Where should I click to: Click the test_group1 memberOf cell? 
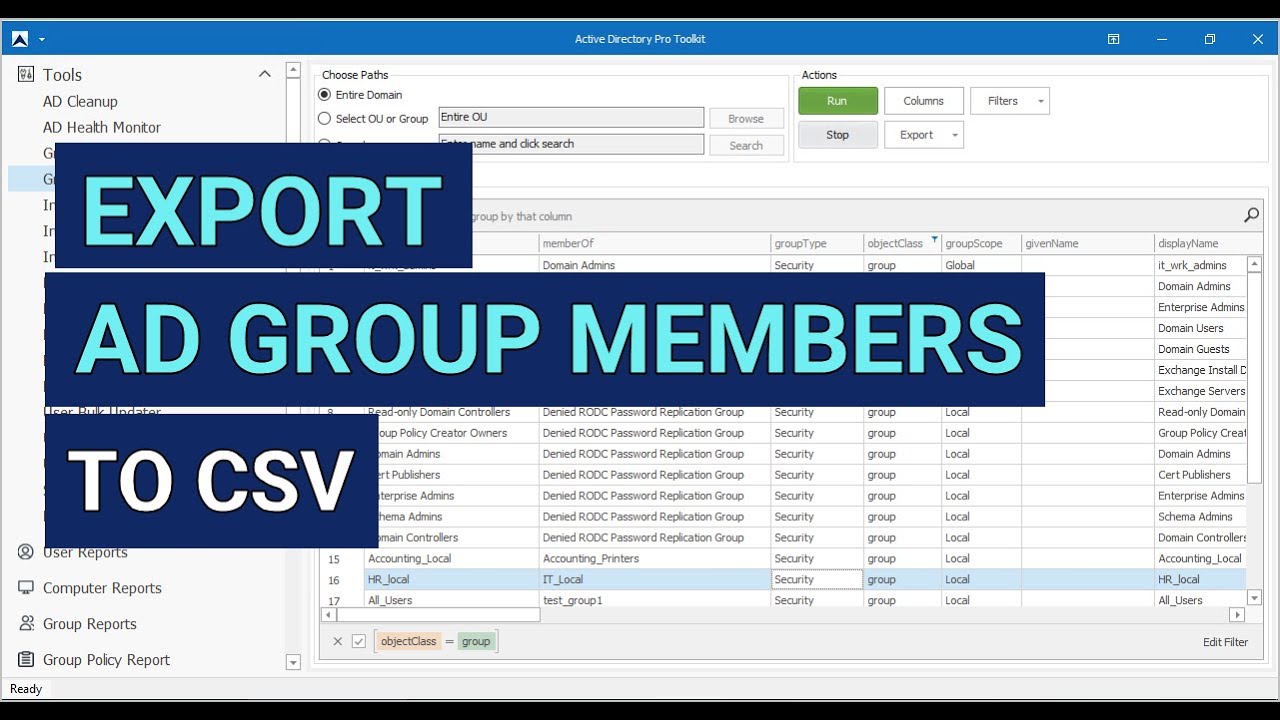click(655, 600)
